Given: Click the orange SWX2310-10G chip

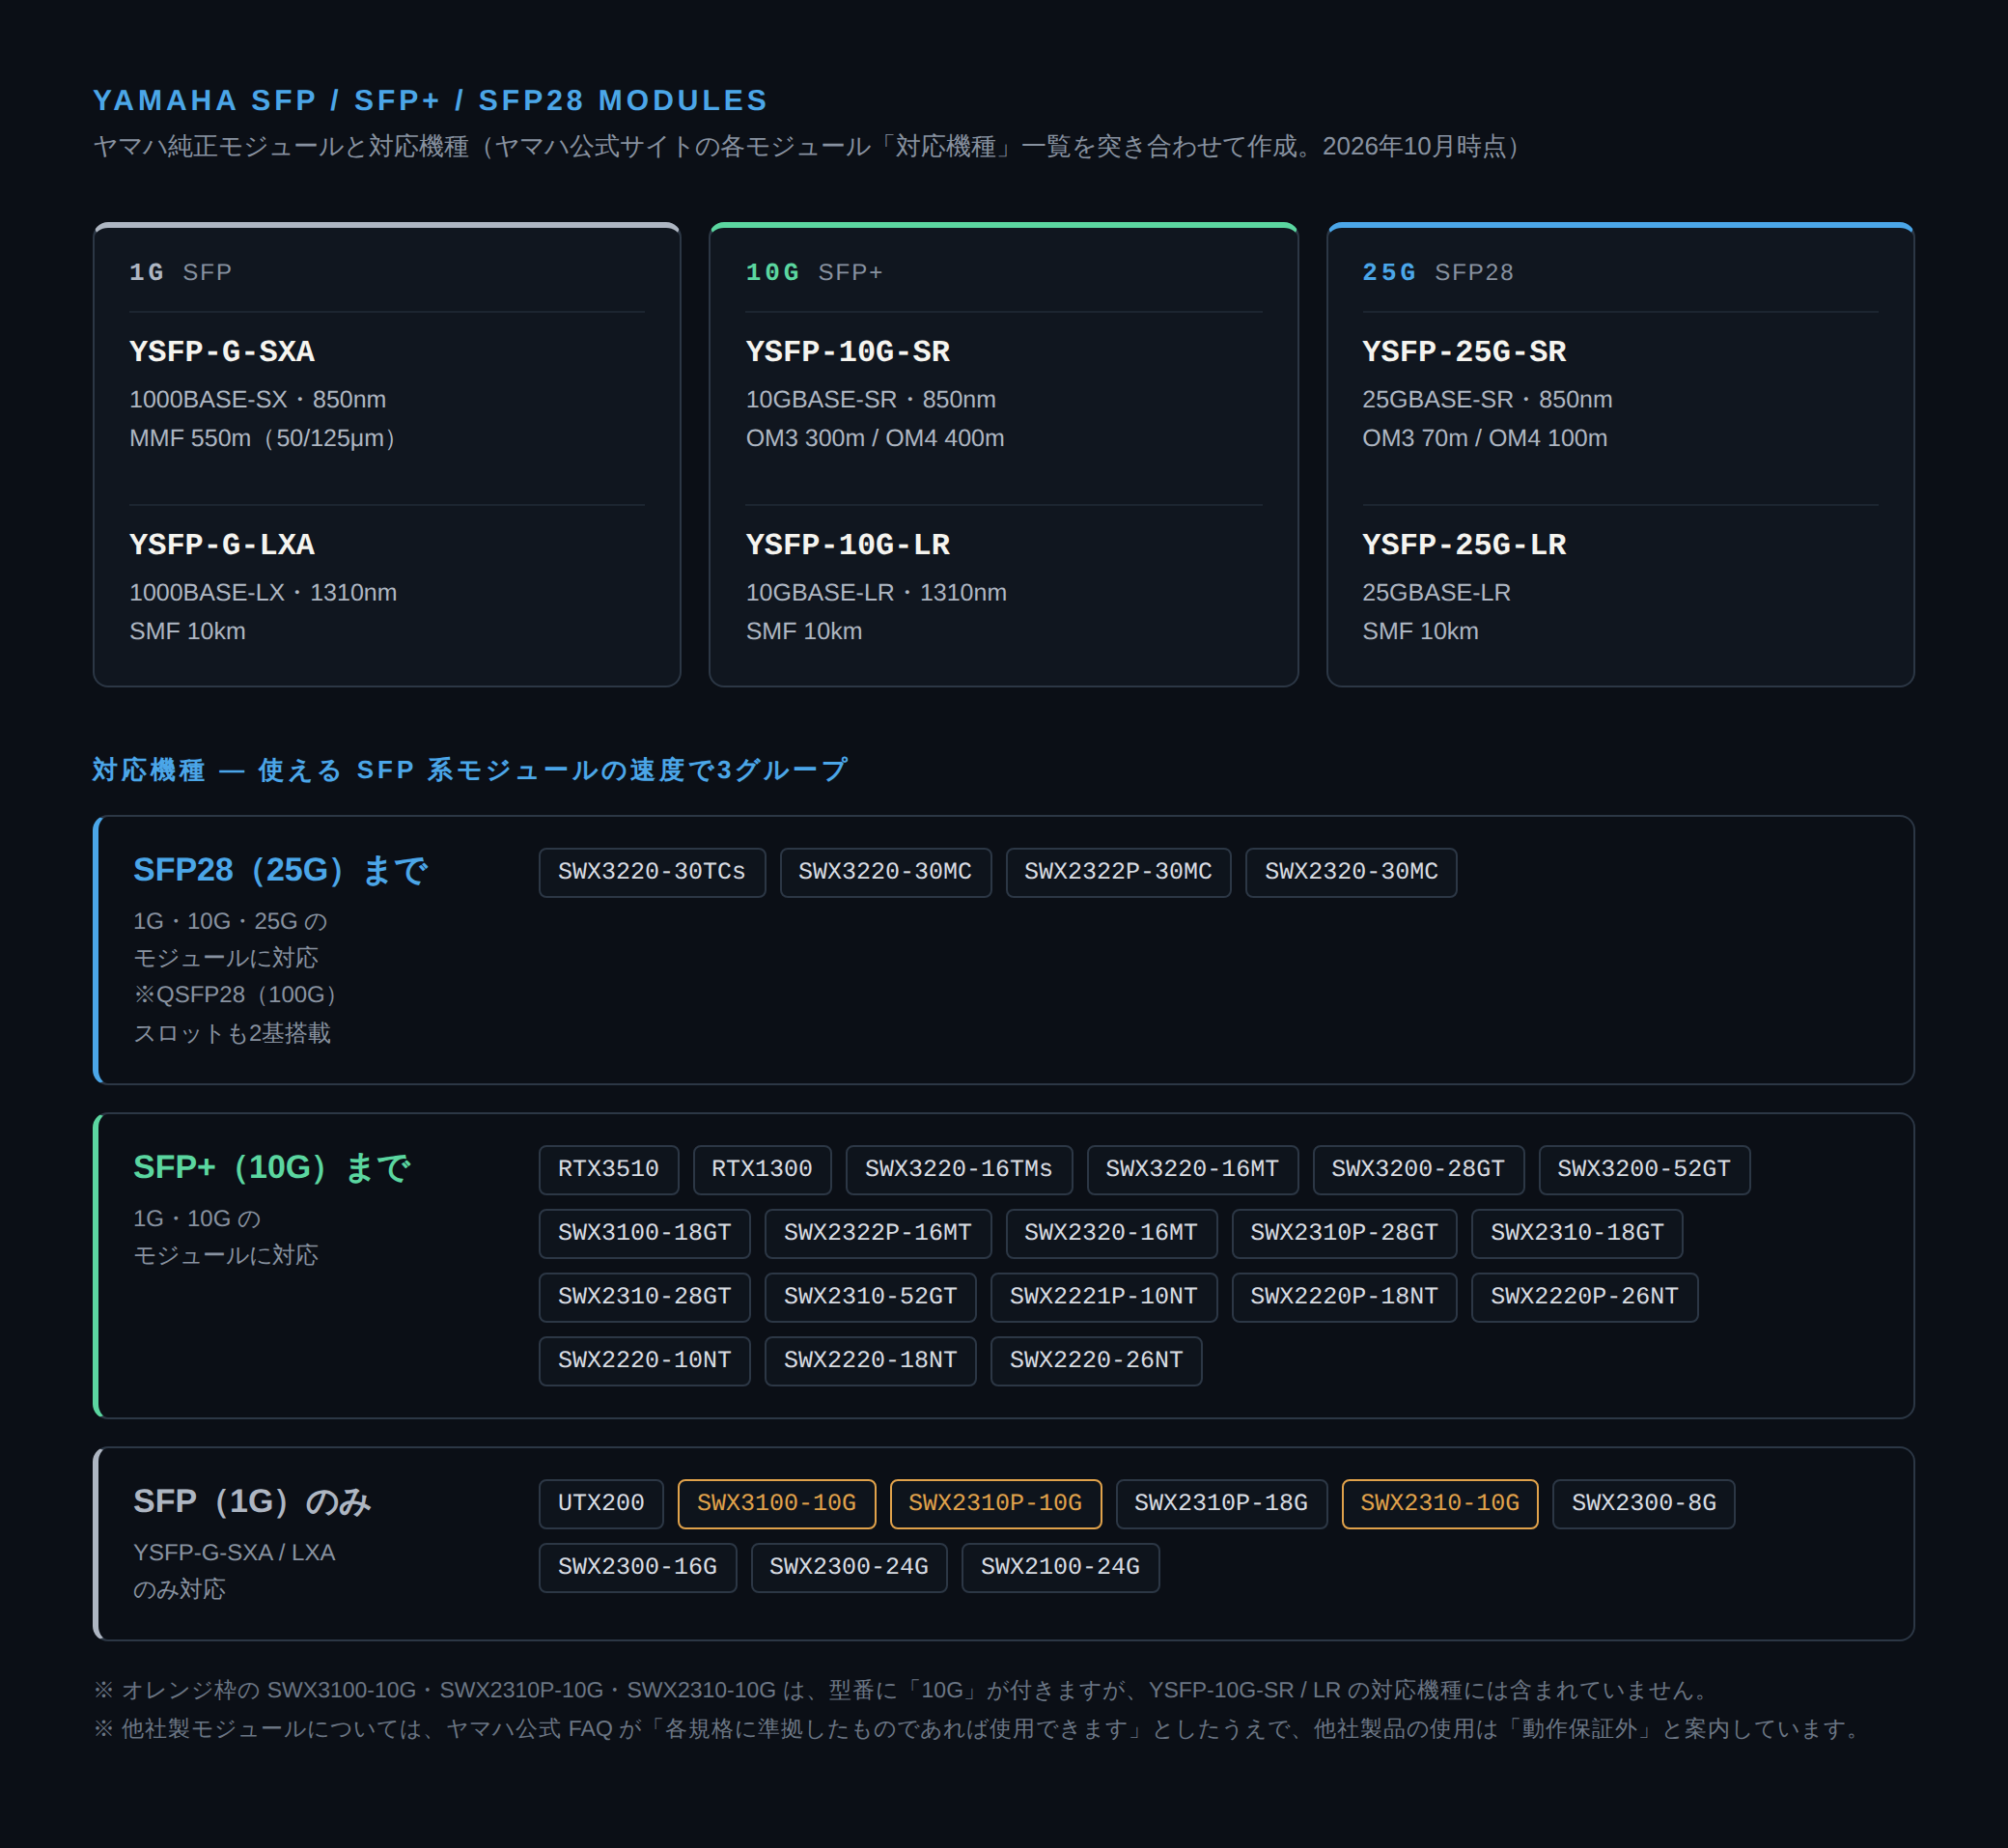Looking at the screenshot, I should (1440, 1504).
